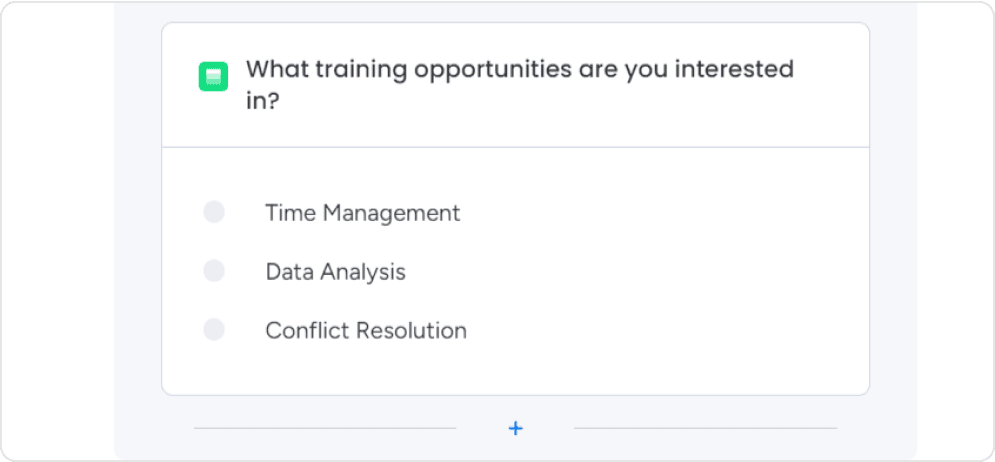Select the Time Management radio button
Viewport: 995px width, 462px height.
214,212
